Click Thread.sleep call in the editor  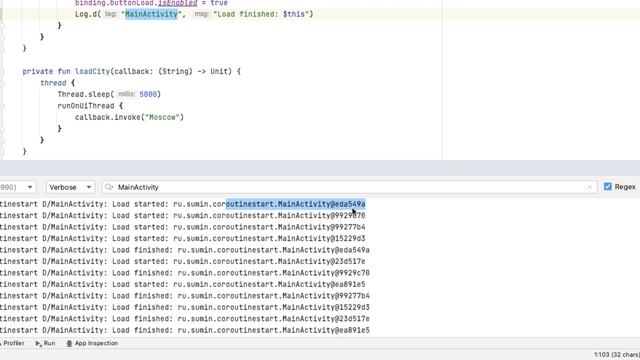109,94
